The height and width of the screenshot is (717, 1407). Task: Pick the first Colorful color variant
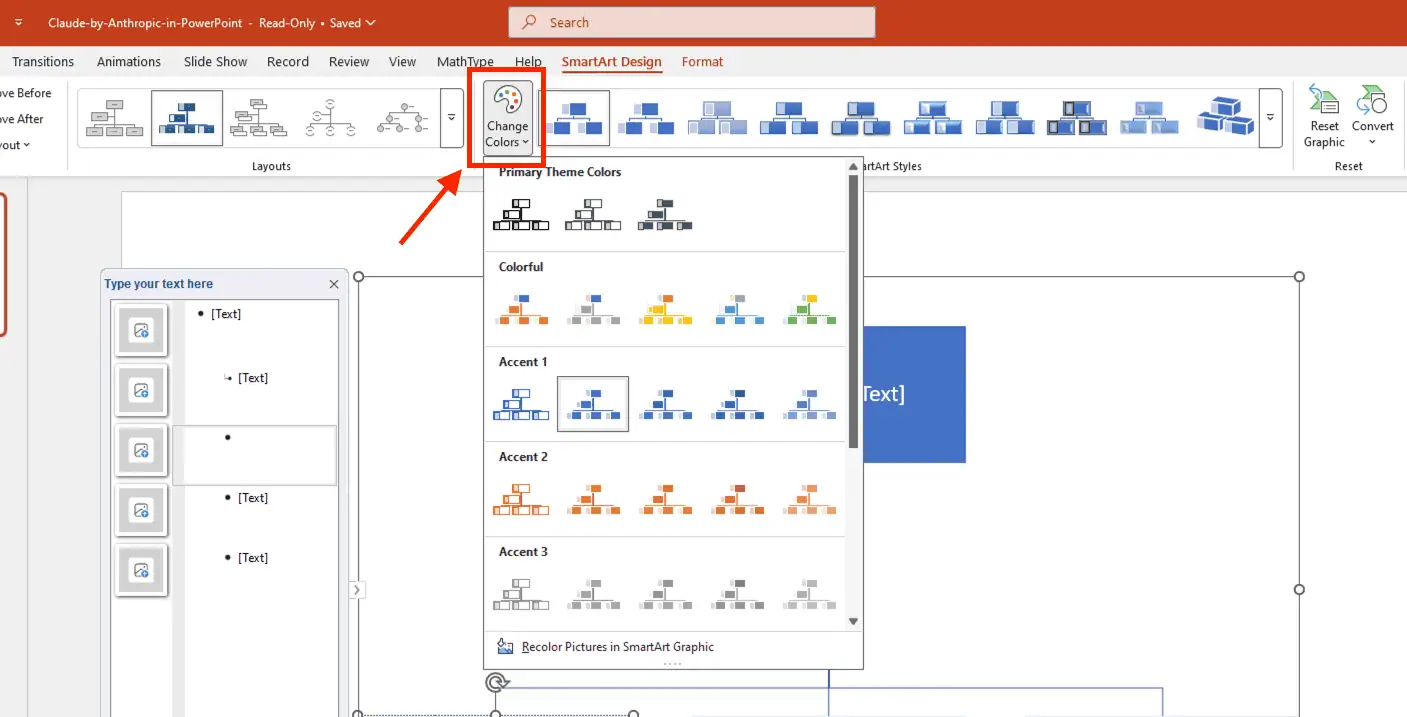(x=520, y=309)
